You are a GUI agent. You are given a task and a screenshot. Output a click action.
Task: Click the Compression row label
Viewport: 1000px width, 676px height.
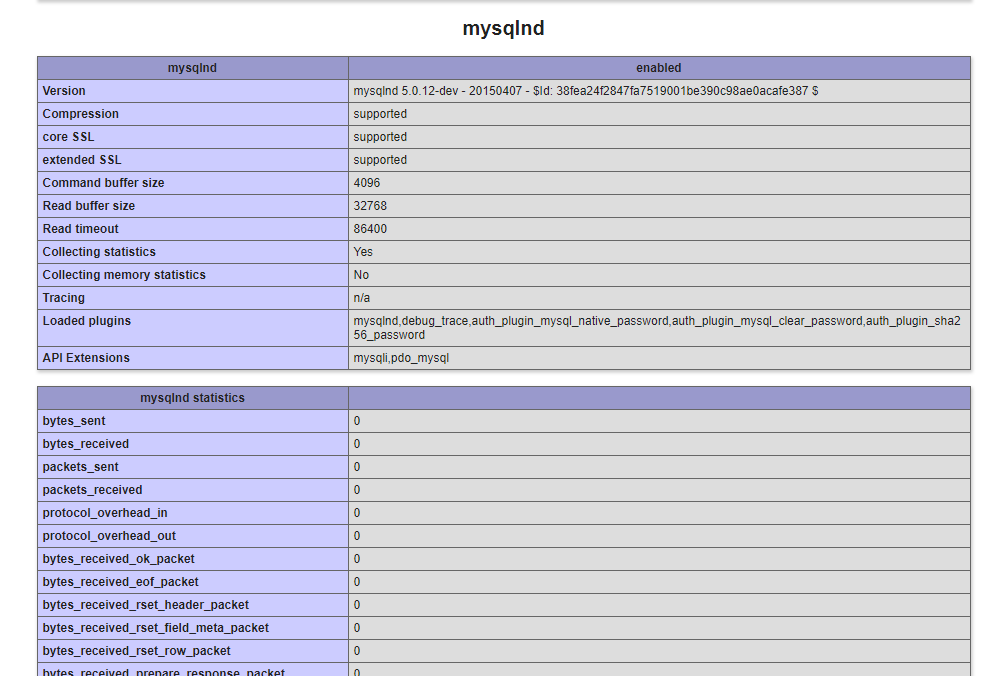tap(81, 114)
